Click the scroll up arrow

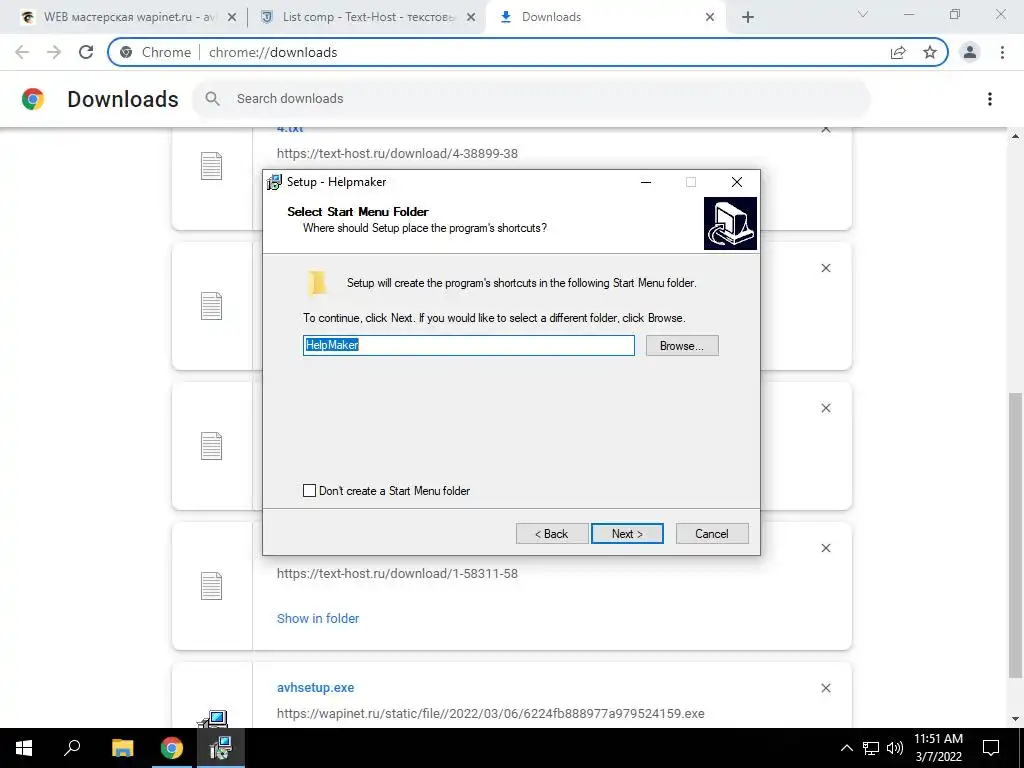pos(1015,136)
